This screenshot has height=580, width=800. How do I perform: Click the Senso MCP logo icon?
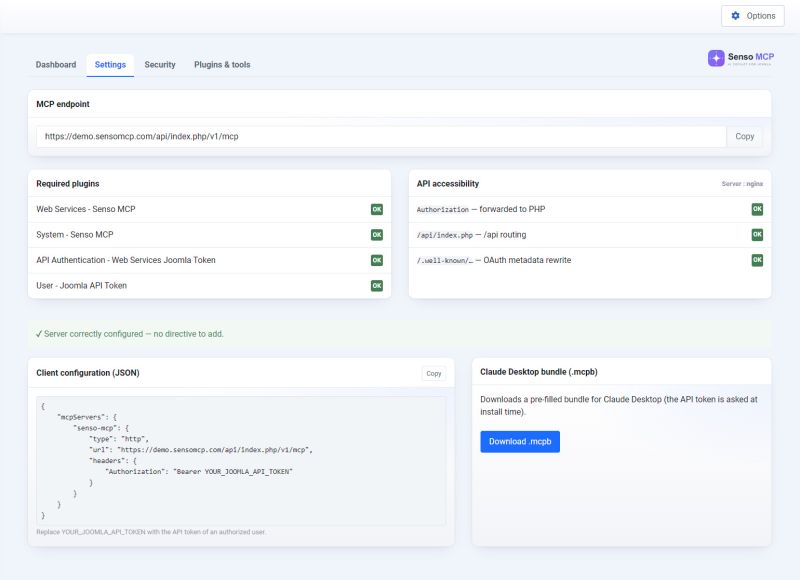coord(716,58)
